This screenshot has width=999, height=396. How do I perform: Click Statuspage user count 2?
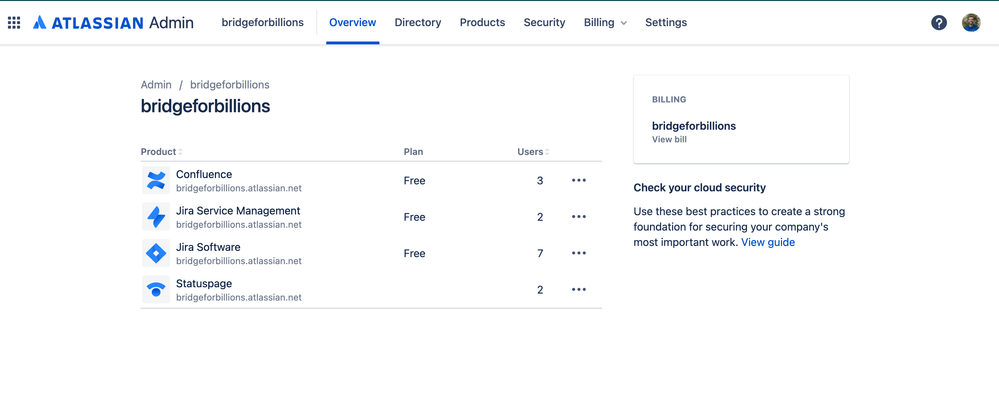(x=540, y=290)
